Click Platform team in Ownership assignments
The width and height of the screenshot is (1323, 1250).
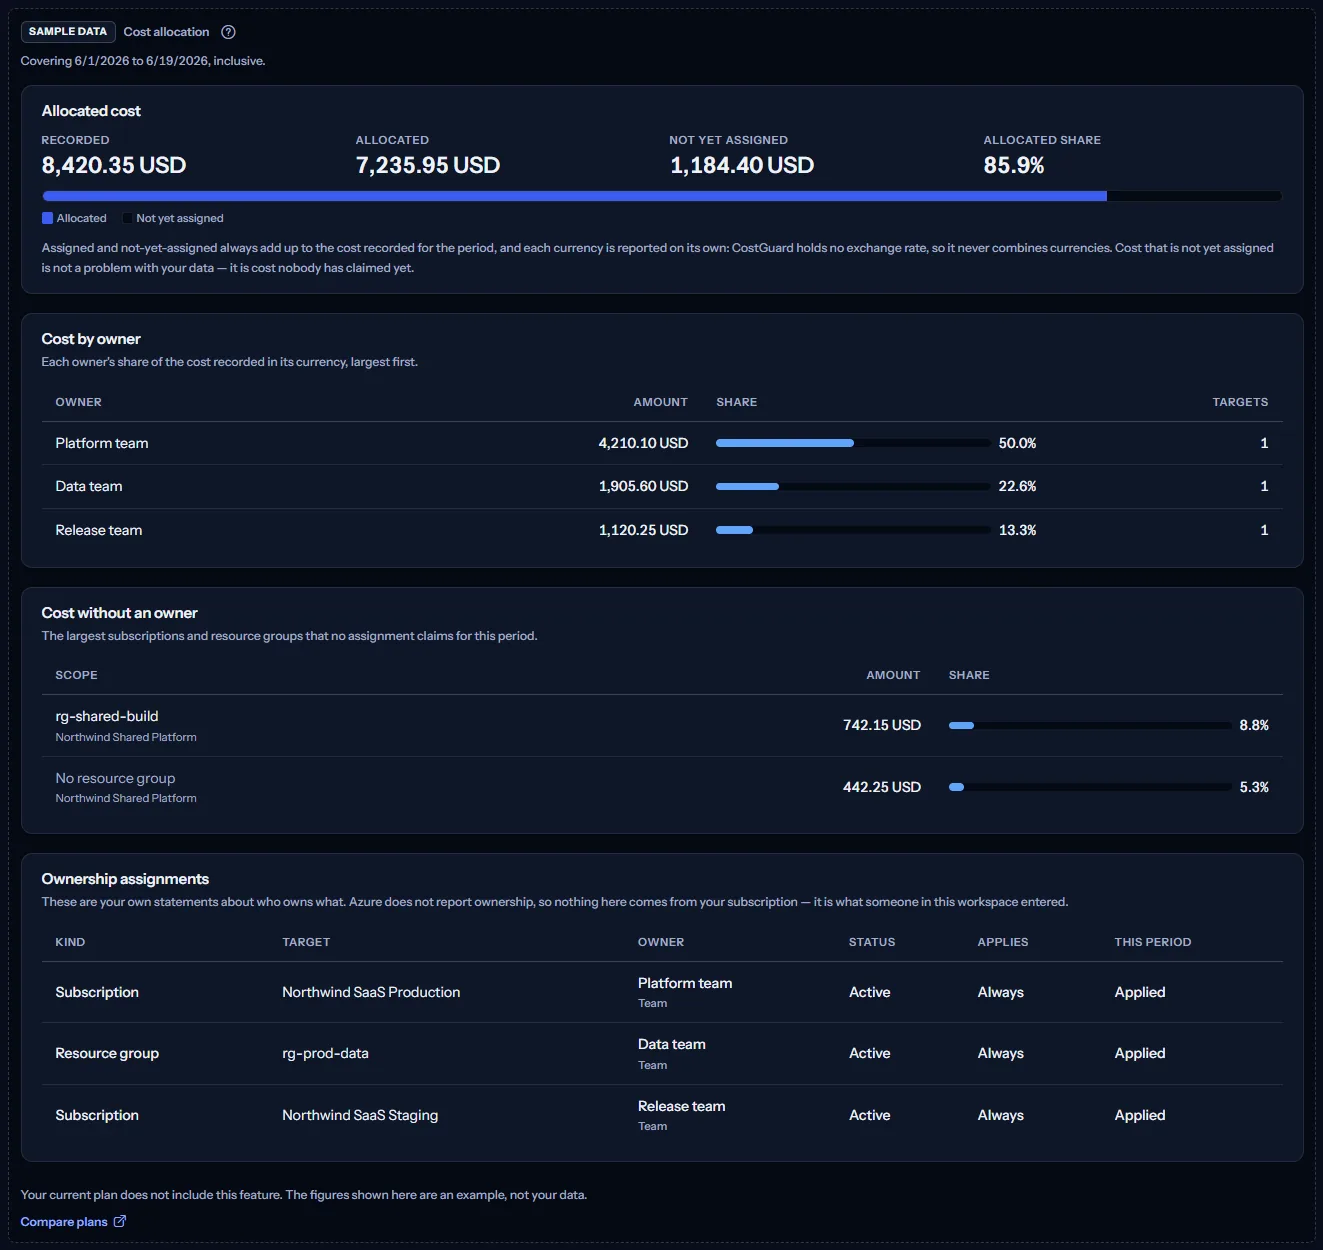pos(685,983)
